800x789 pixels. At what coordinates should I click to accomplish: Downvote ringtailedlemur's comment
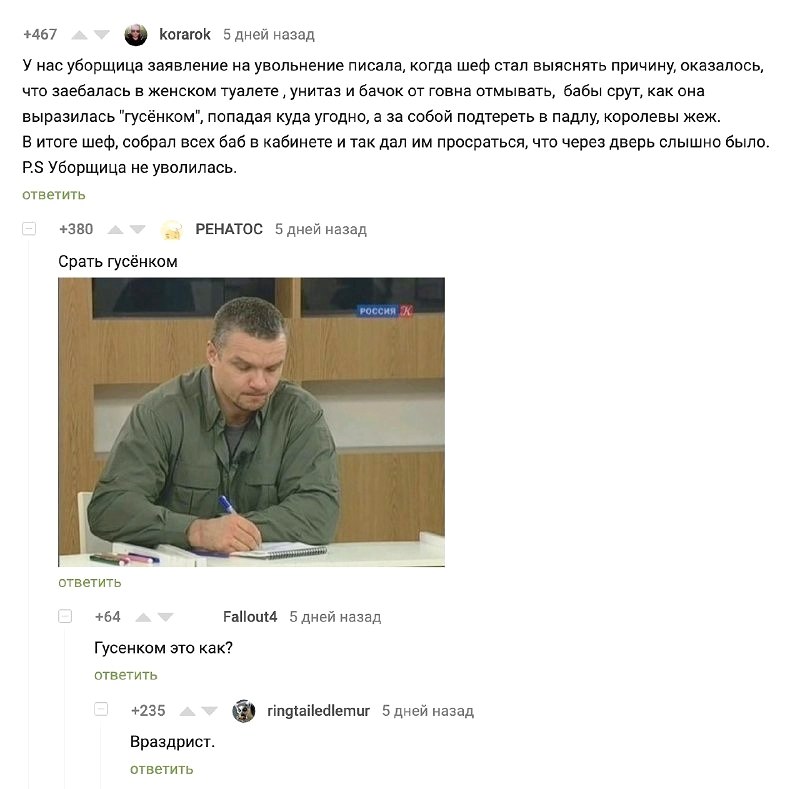[x=209, y=711]
